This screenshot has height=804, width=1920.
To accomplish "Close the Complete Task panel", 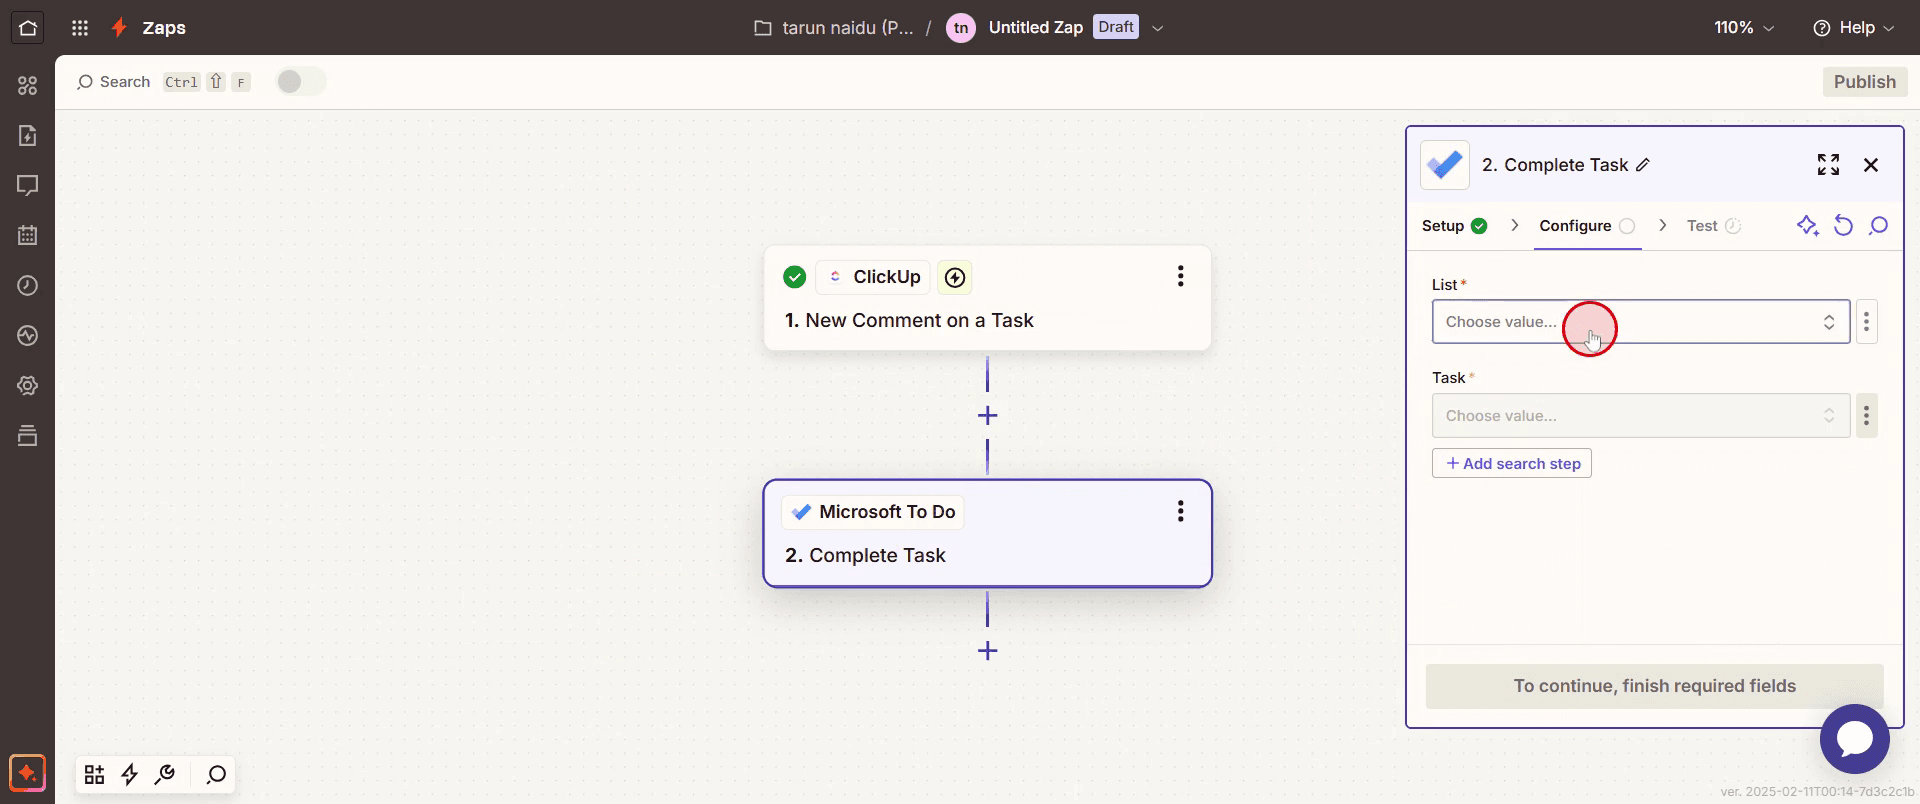I will (x=1871, y=165).
